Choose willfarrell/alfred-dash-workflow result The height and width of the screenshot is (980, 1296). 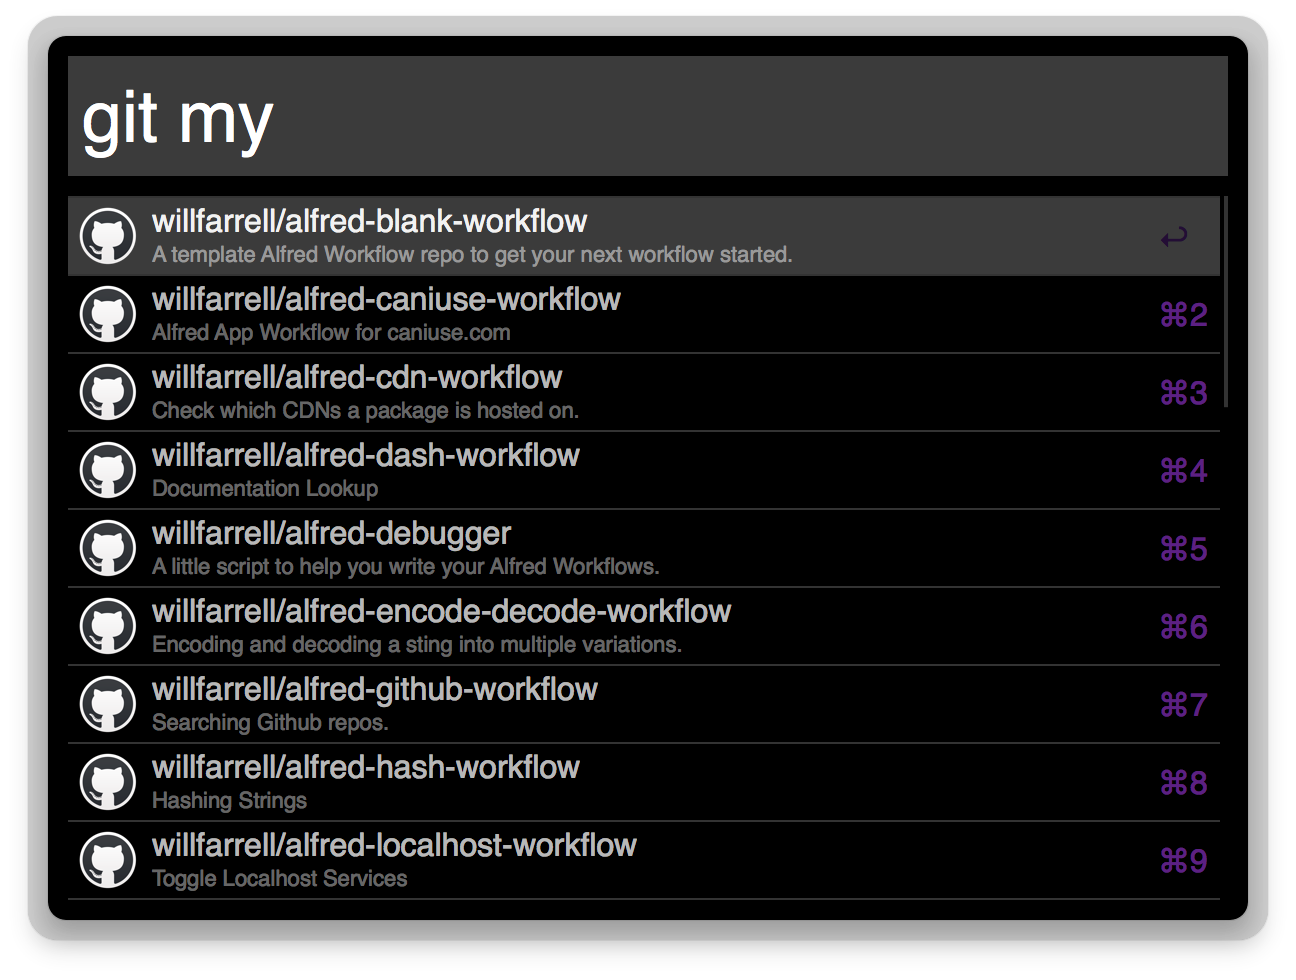click(644, 470)
